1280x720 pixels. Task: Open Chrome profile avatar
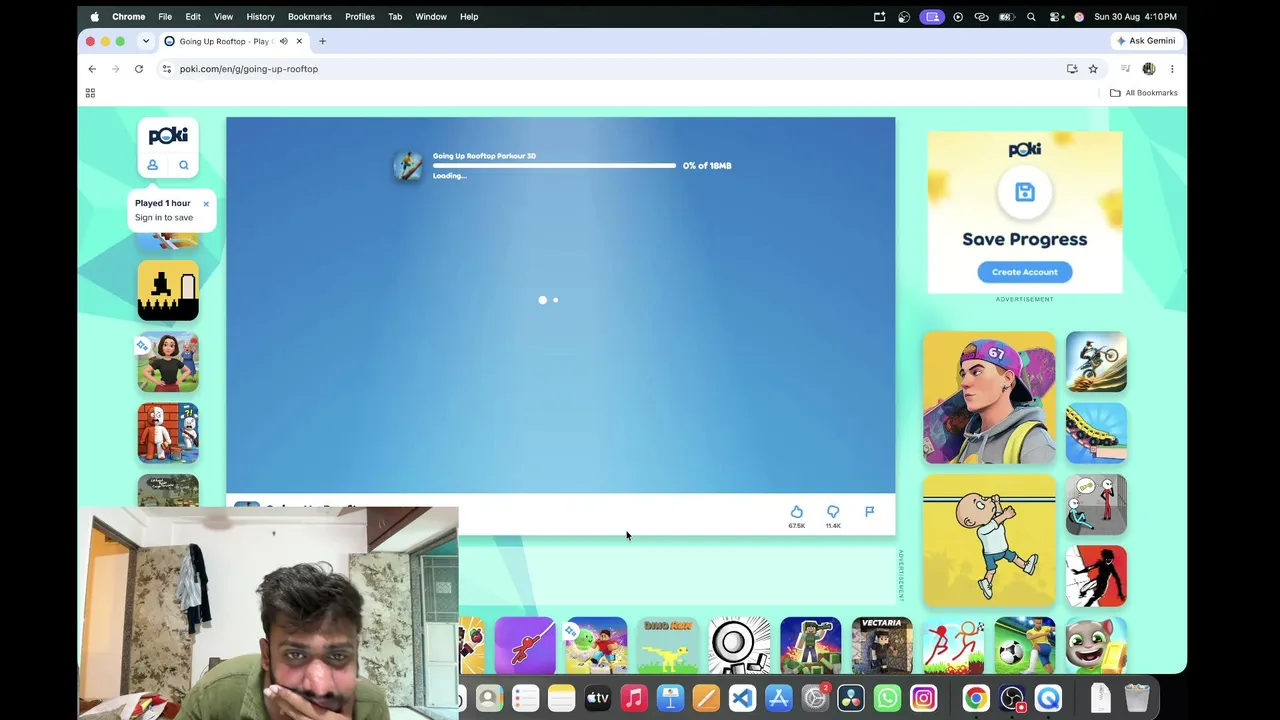1149,69
